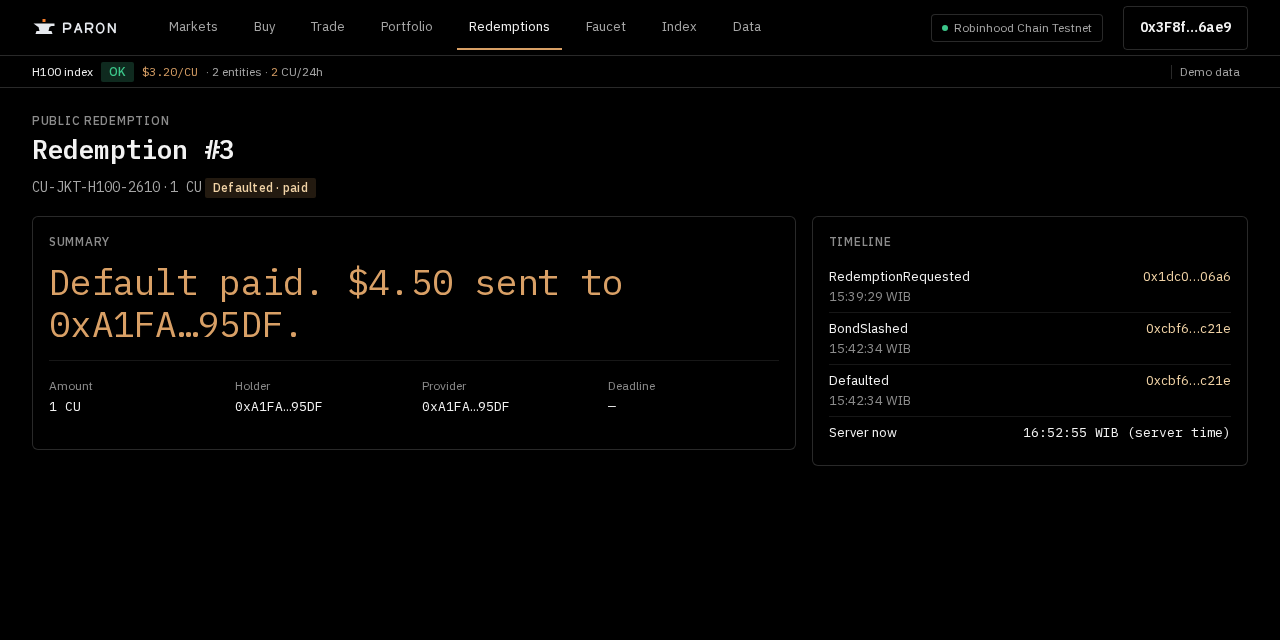Click the Defaulted timeline entry label

point(859,381)
